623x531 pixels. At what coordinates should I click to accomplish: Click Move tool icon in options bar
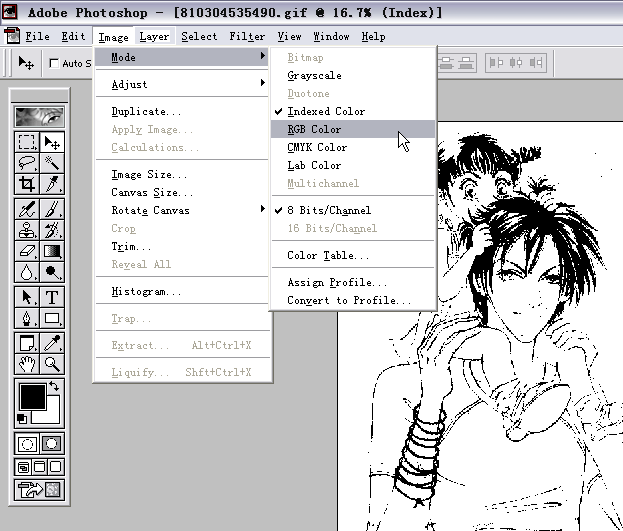(26, 63)
